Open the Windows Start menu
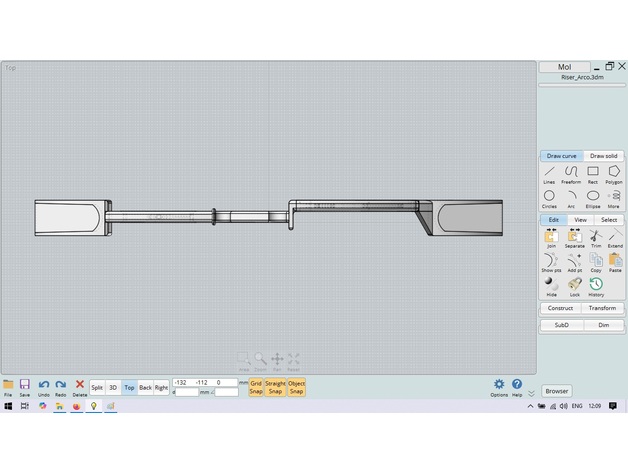The width and height of the screenshot is (628, 472). (x=8, y=406)
